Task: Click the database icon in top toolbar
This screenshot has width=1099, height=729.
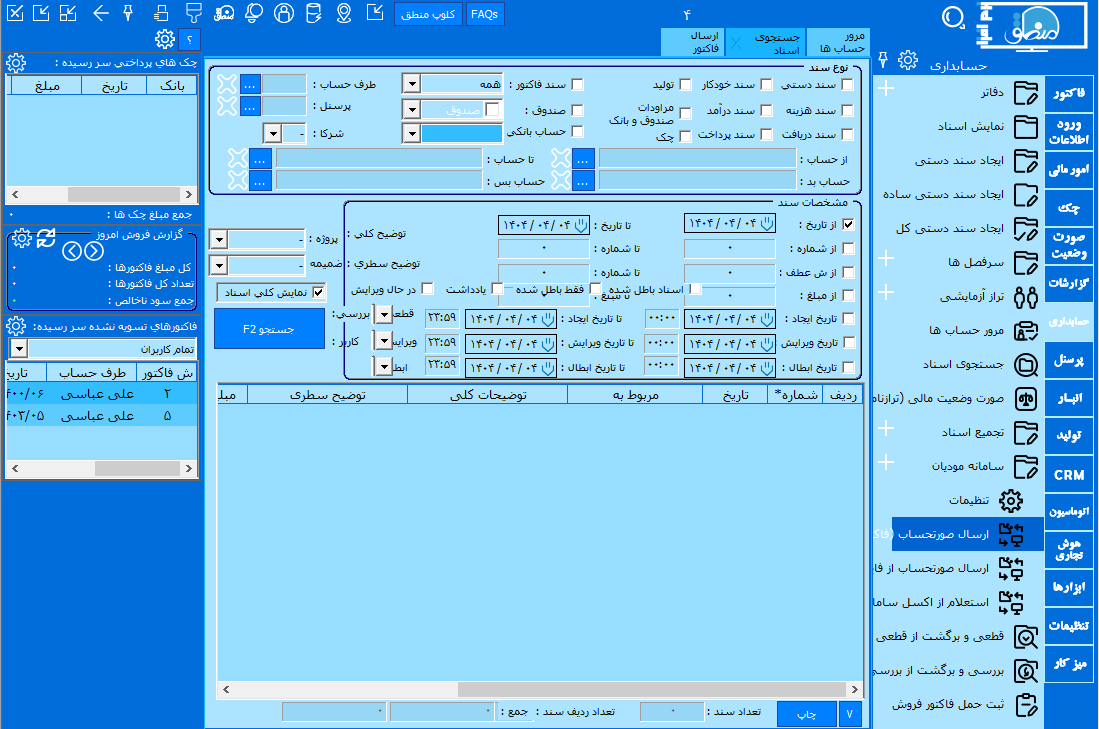Action: coord(313,13)
